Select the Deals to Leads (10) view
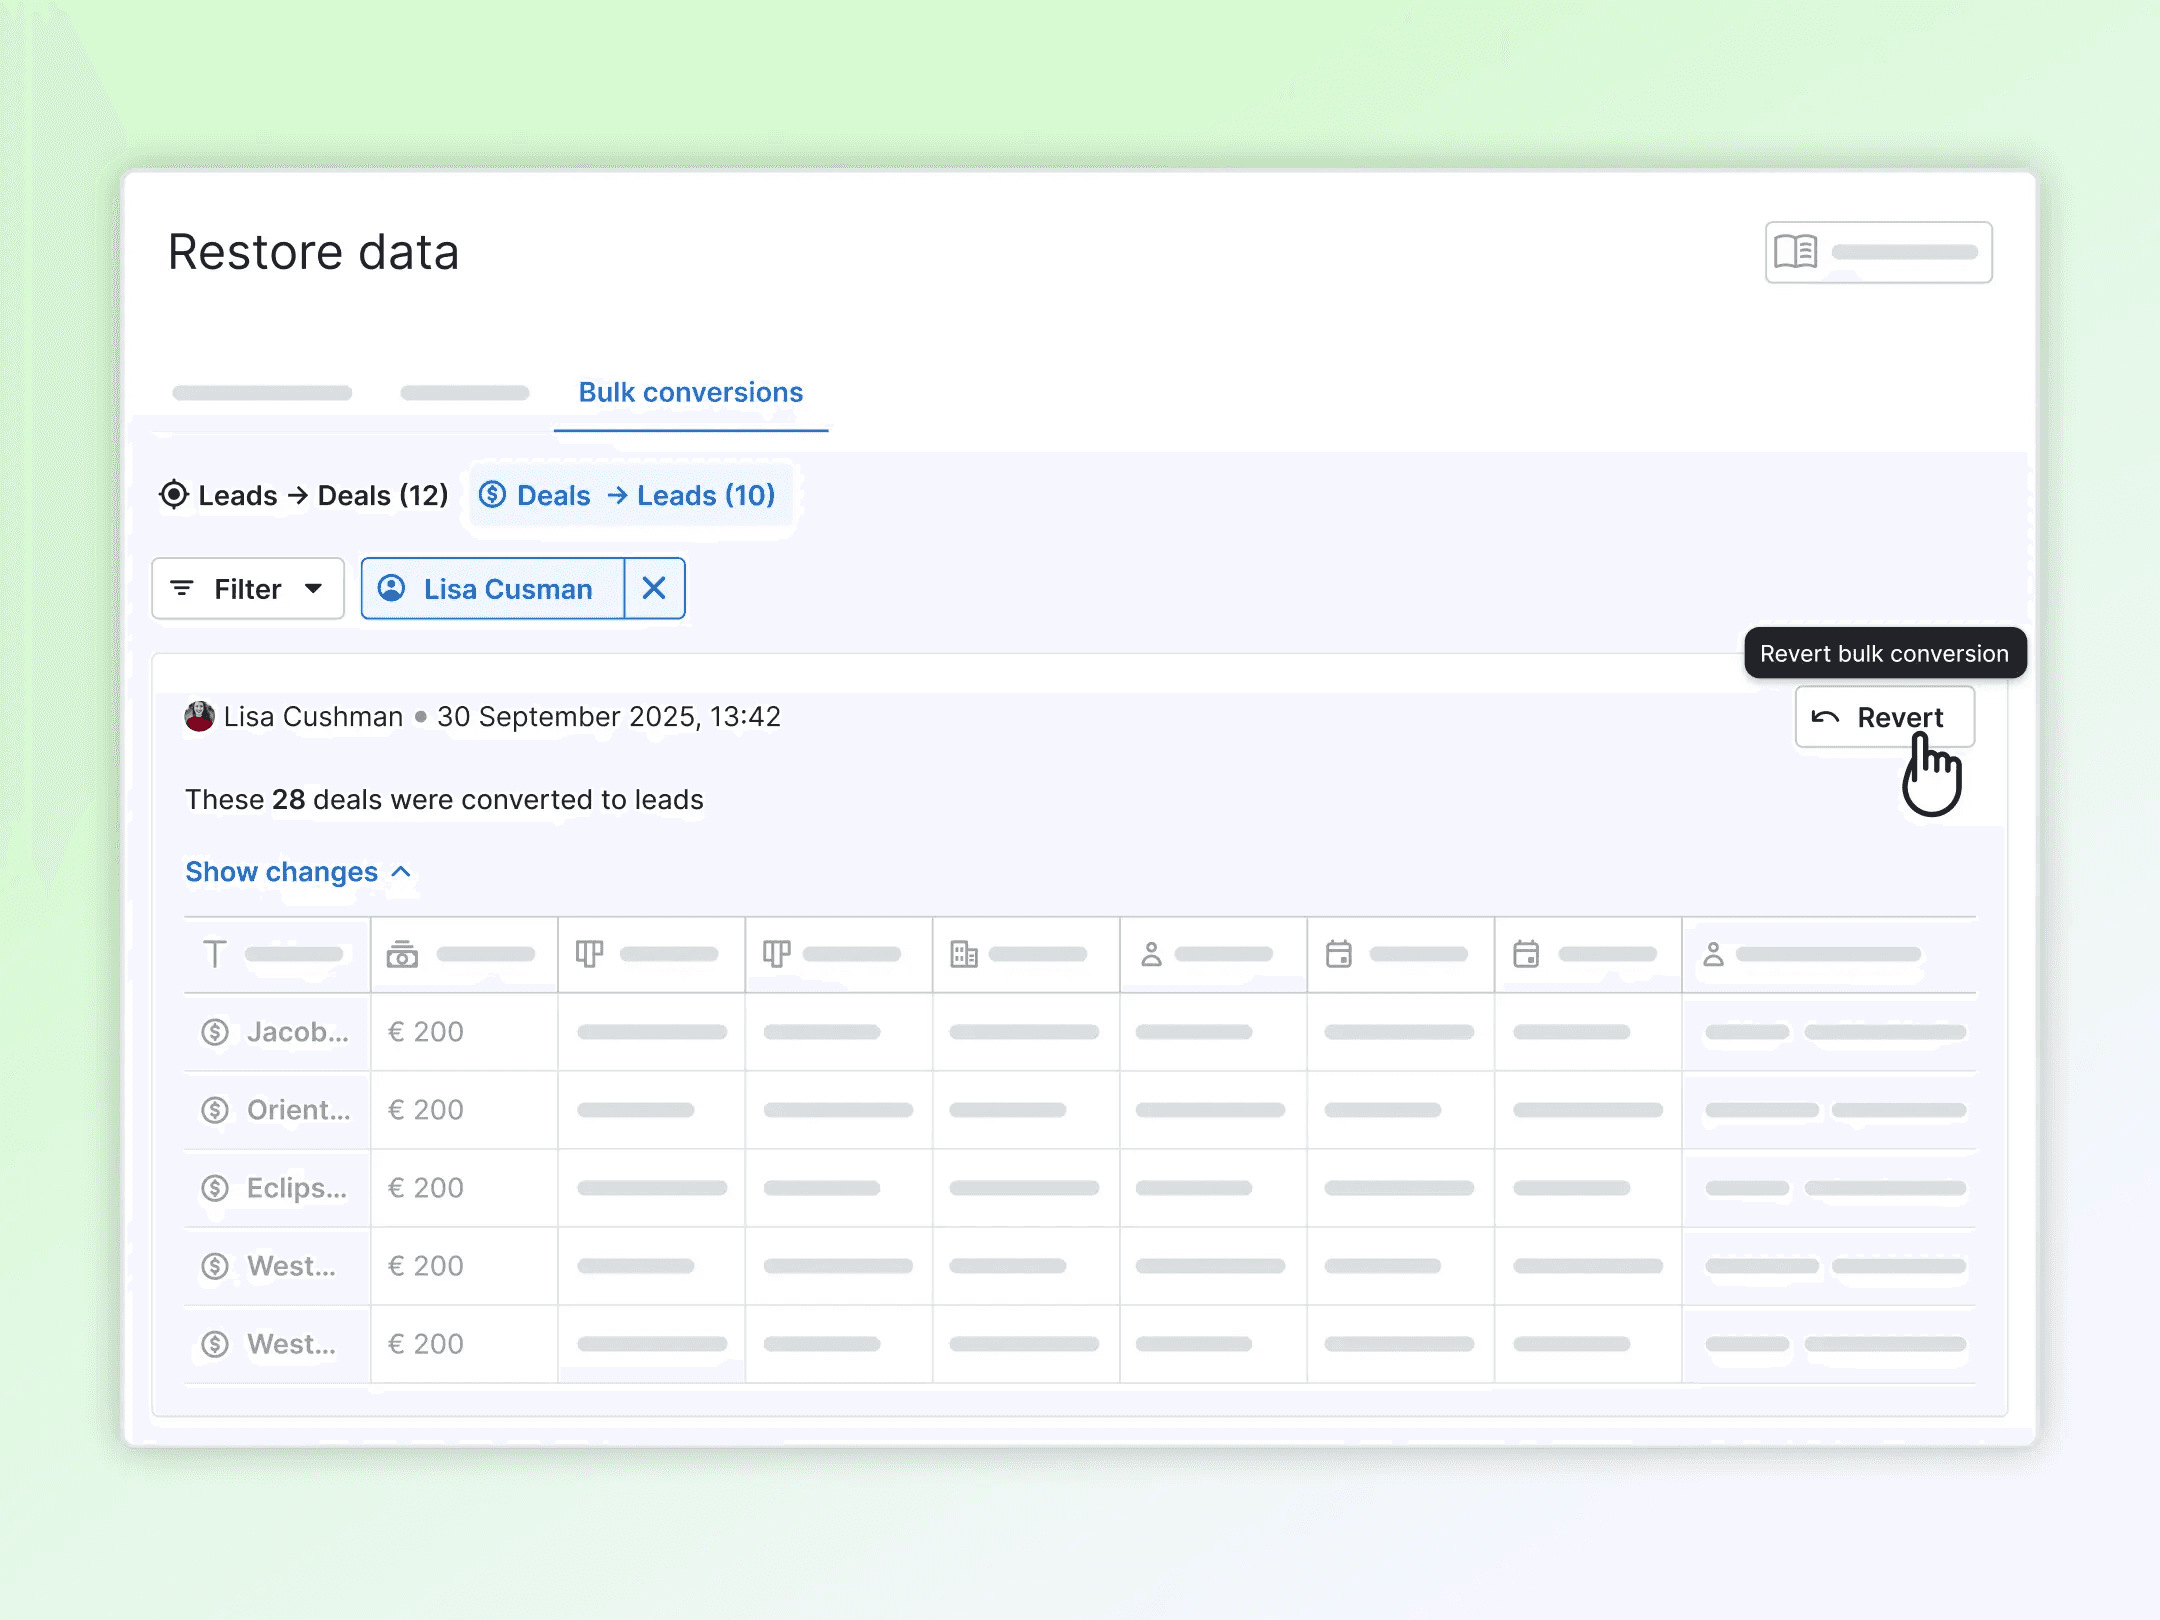The width and height of the screenshot is (2160, 1620). [628, 495]
